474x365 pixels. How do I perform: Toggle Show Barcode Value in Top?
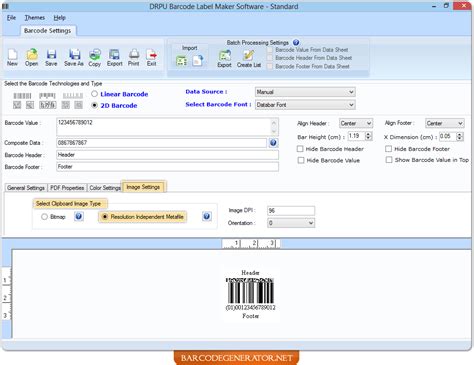[389, 160]
